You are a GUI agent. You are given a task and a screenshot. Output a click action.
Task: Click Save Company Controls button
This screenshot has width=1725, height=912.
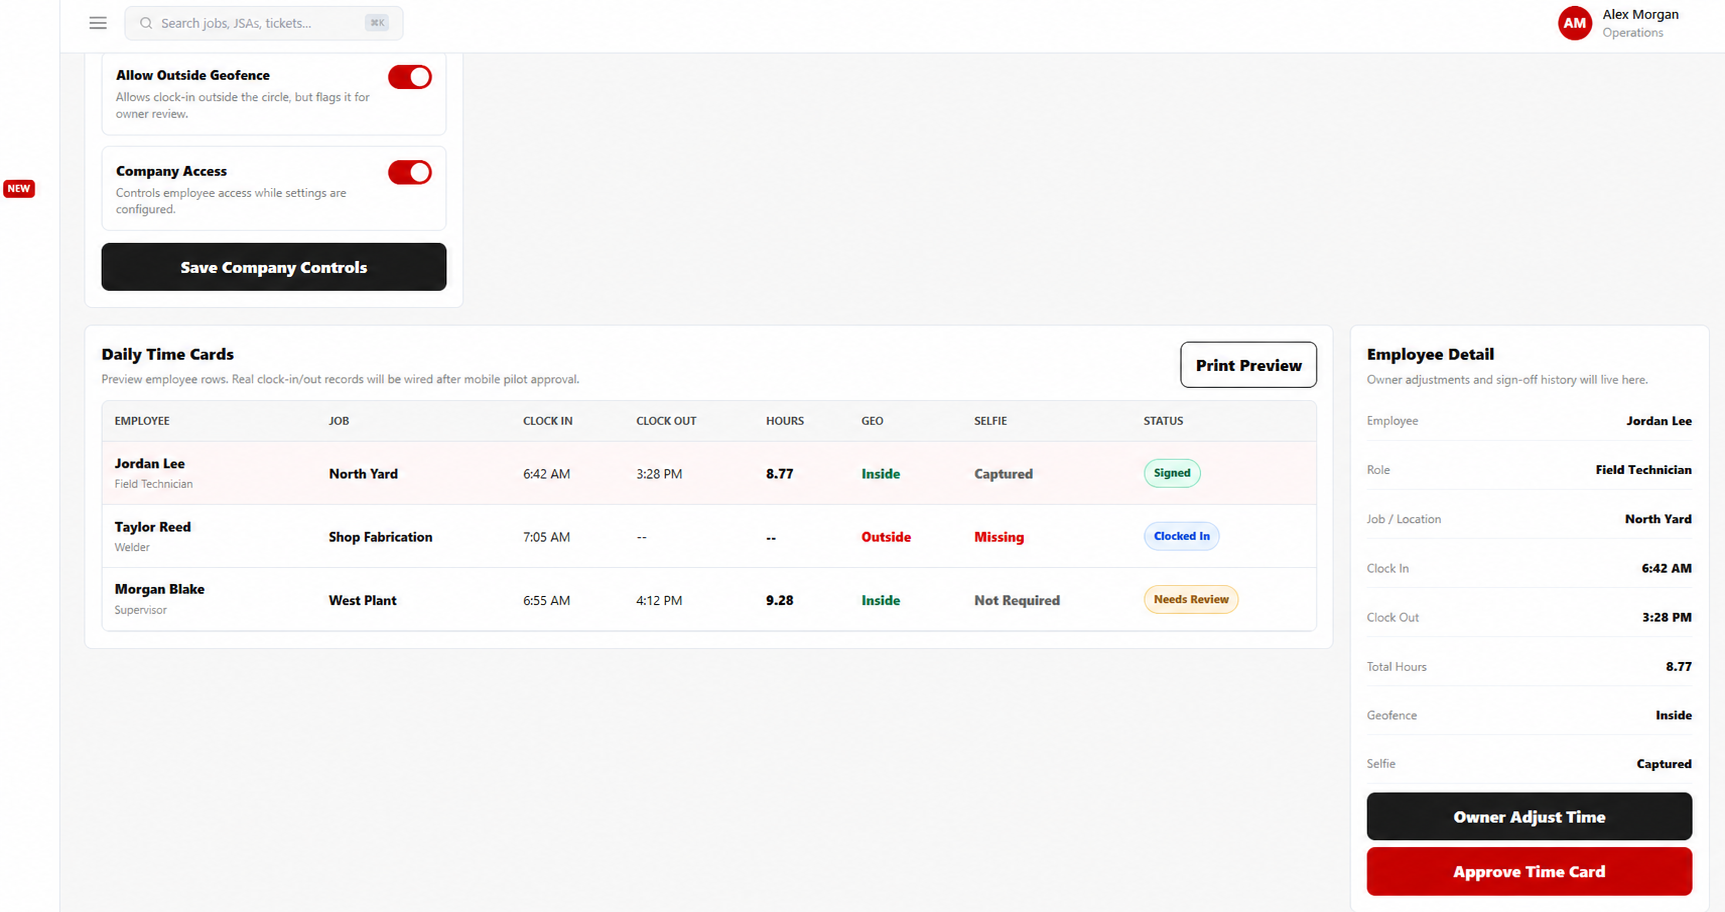[x=274, y=267]
